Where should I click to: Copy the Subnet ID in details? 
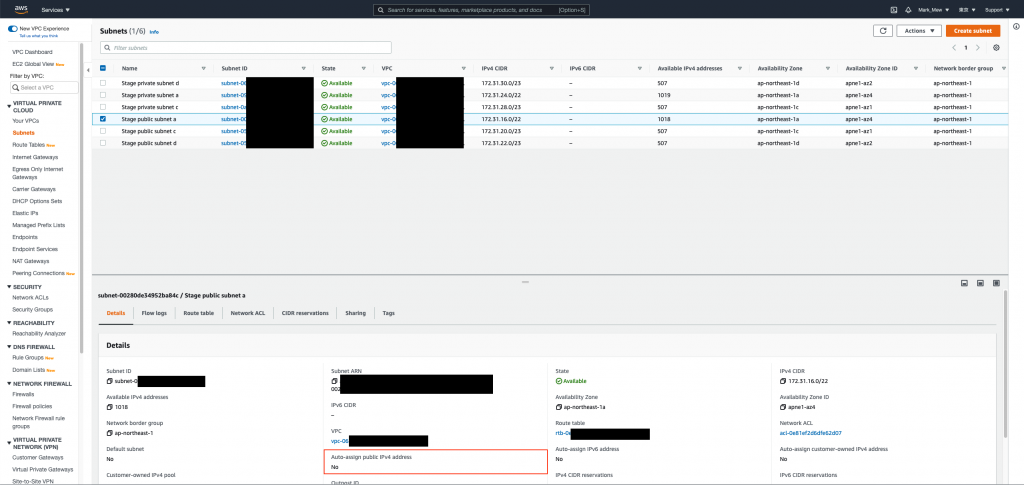[109, 381]
